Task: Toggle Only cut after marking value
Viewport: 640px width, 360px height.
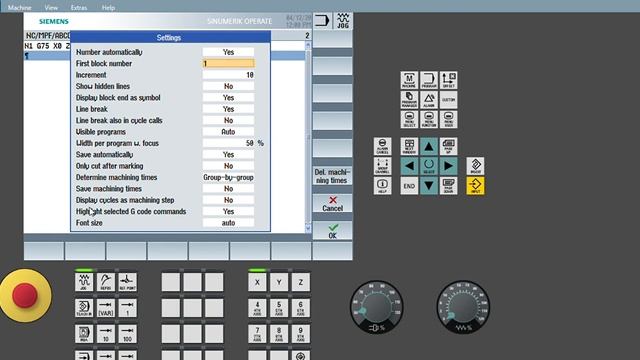Action: [228, 166]
